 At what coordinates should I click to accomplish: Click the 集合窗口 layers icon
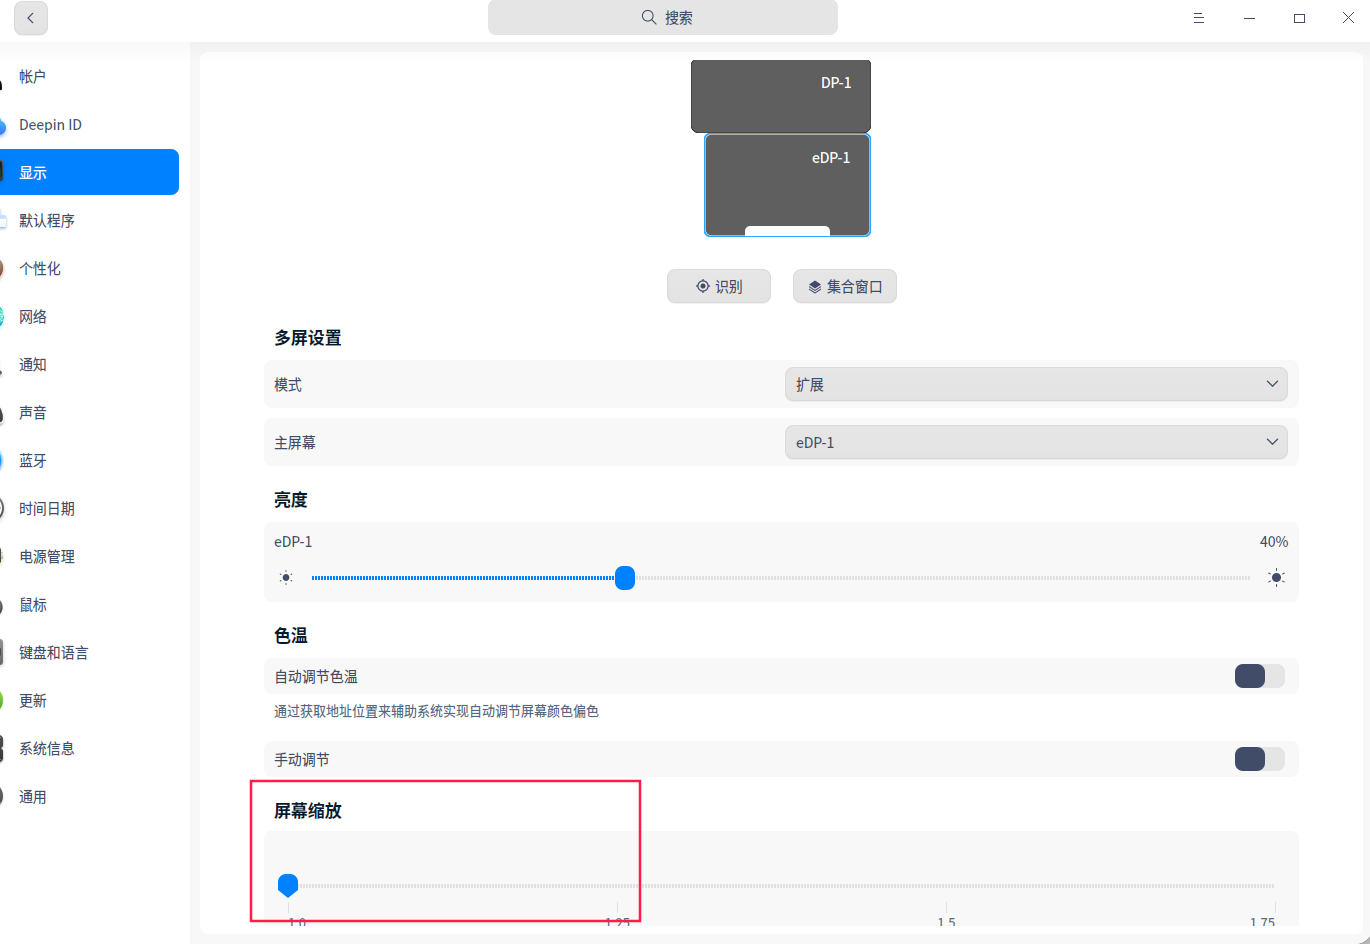tap(815, 287)
